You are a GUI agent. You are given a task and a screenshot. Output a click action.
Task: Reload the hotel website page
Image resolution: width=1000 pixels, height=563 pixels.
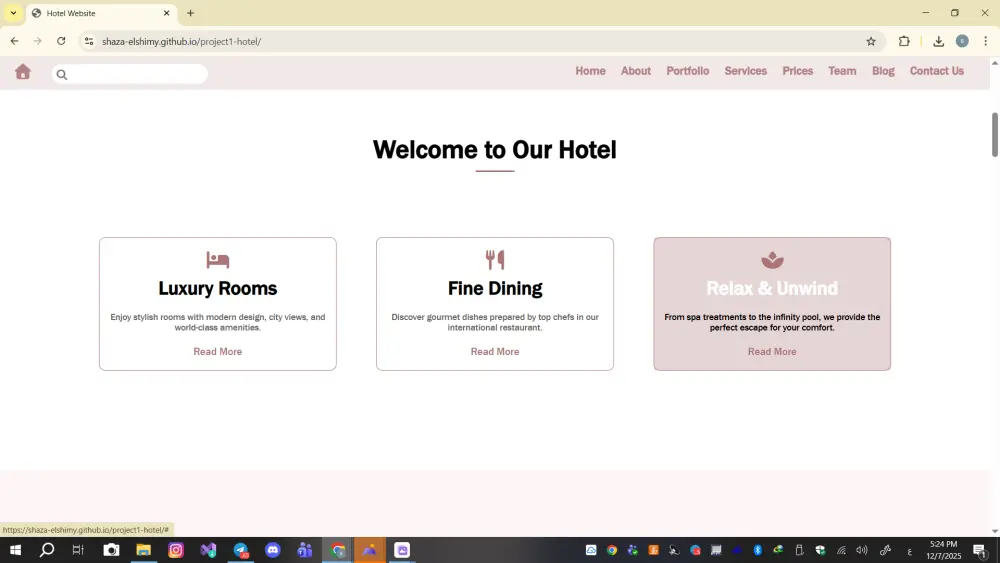pyautogui.click(x=61, y=41)
